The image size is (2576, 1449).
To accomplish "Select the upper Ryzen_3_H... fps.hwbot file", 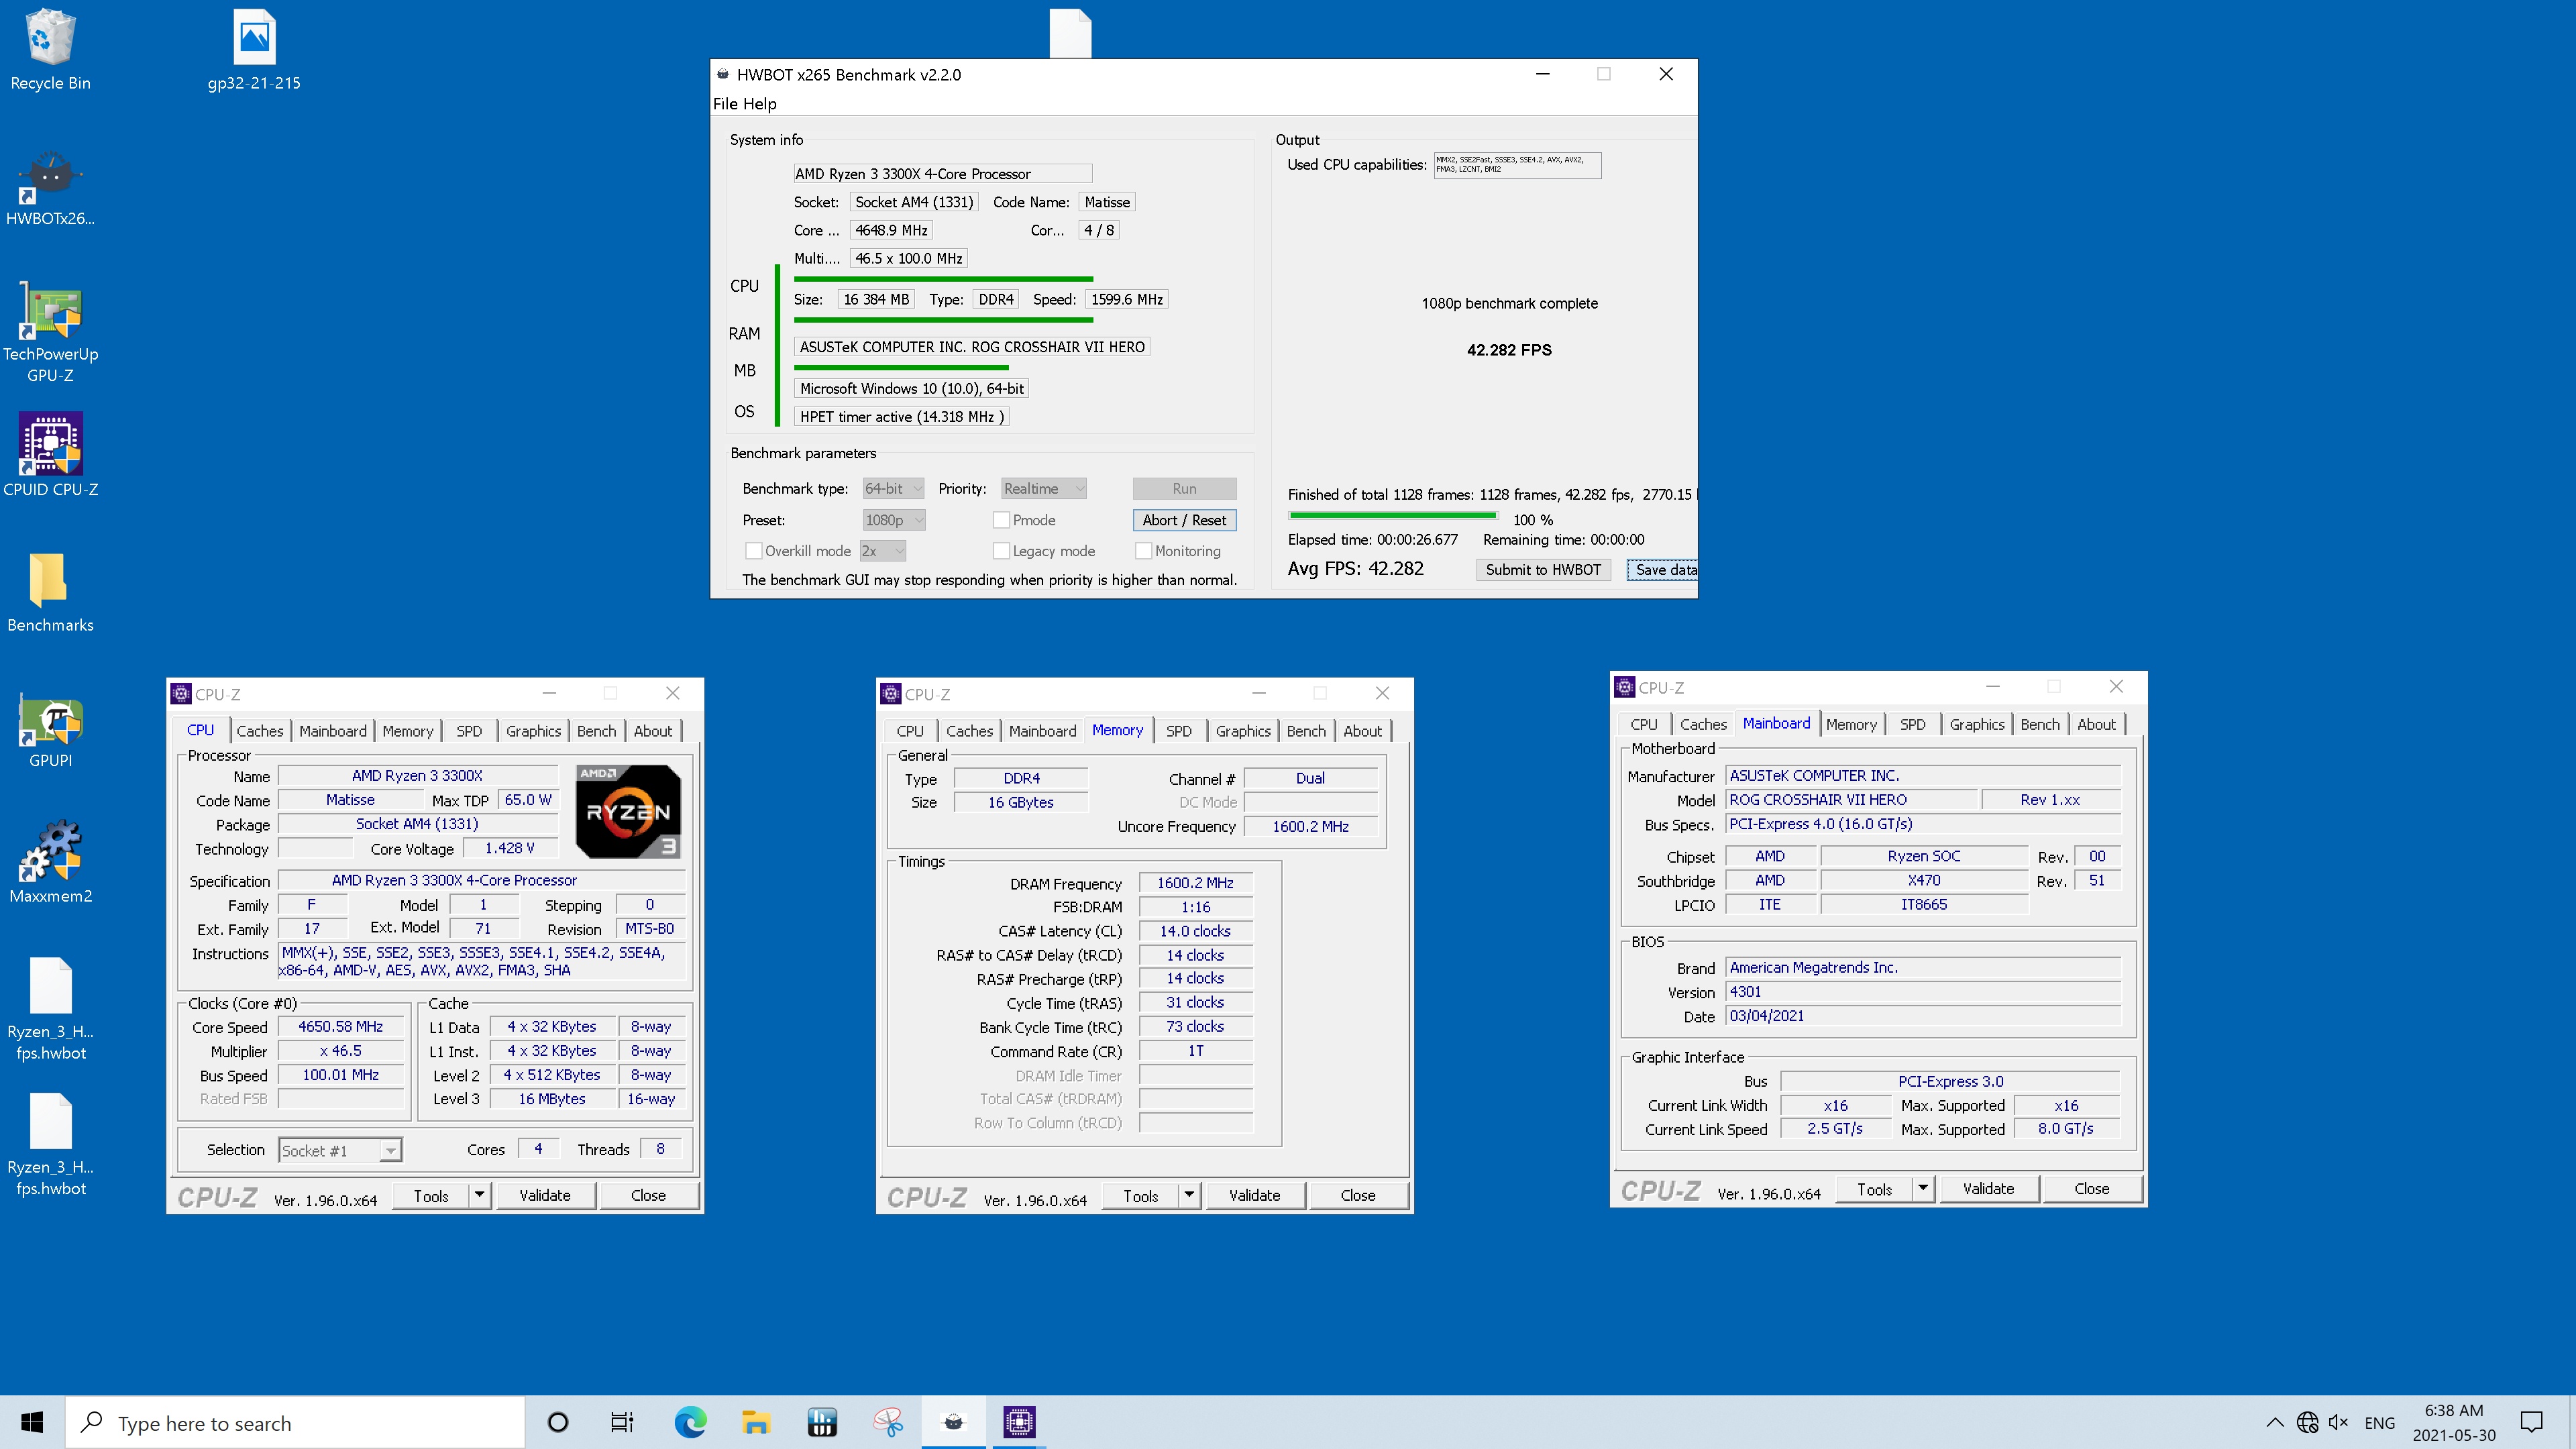I will [x=50, y=1008].
